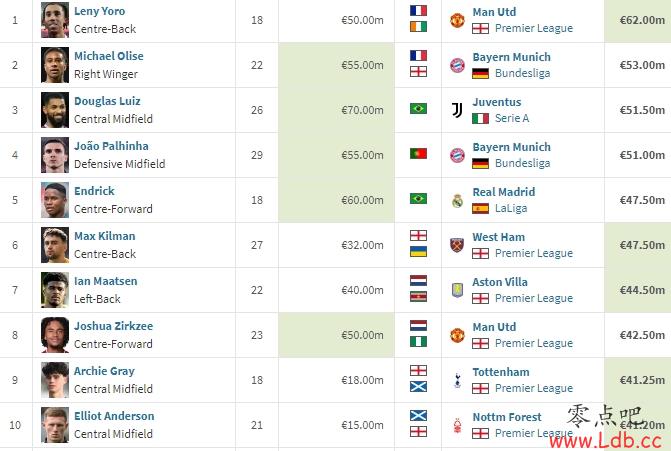
Task: Click Archie Gray's portrait thumbnail
Action: click(x=55, y=380)
